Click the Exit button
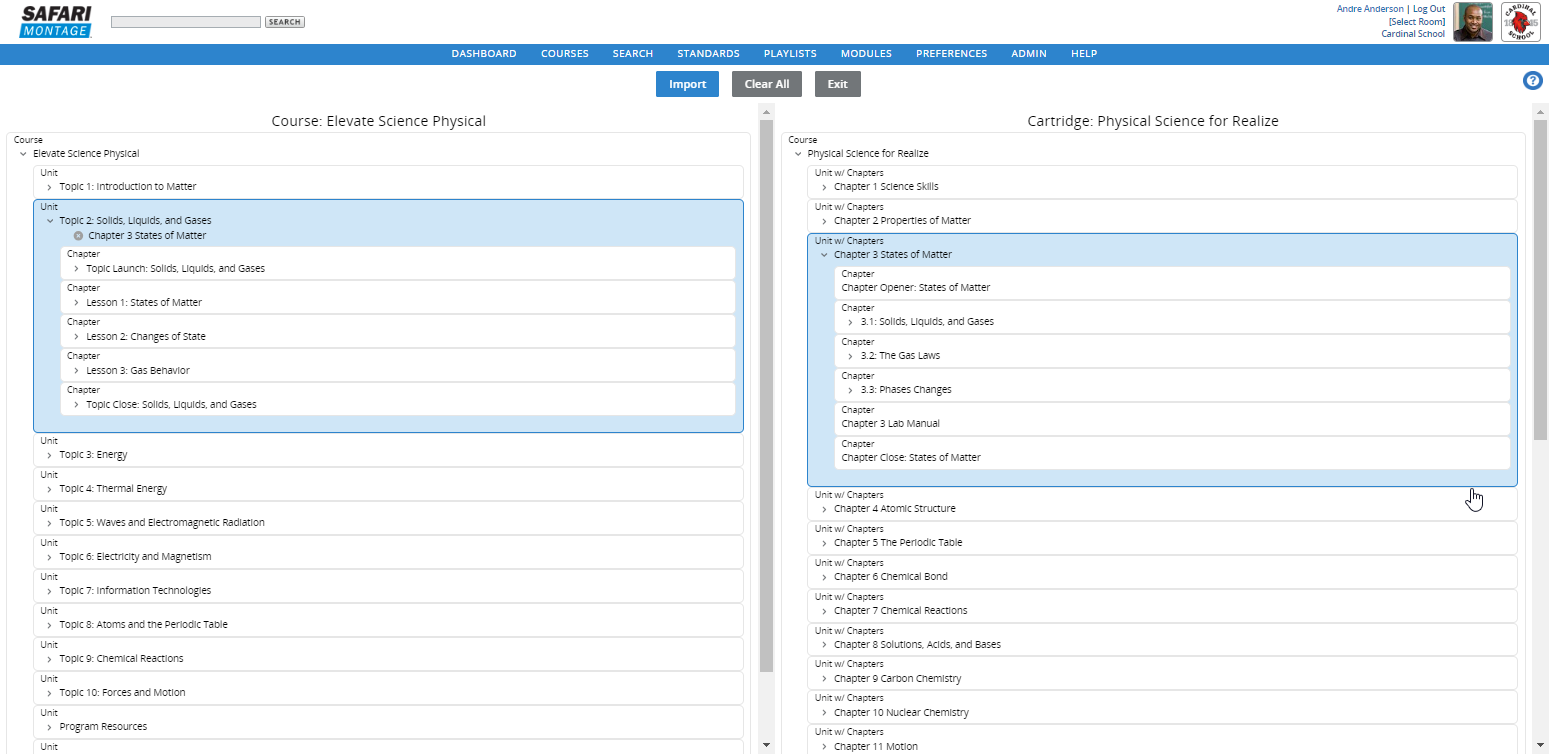The width and height of the screenshot is (1549, 754). [838, 84]
